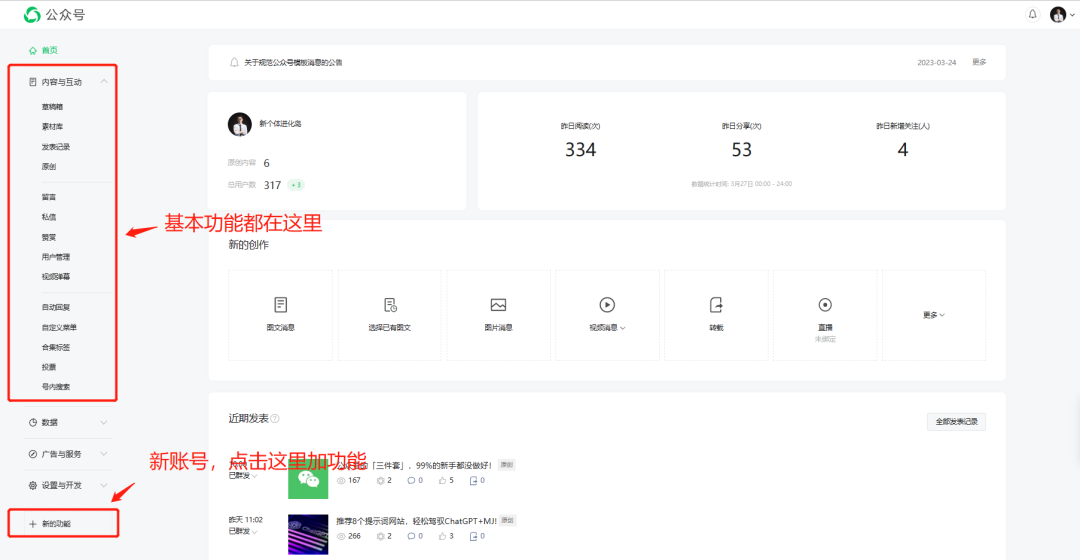Collapse the 内容与互动 sidebar section
The height and width of the screenshot is (560, 1080).
pos(104,82)
